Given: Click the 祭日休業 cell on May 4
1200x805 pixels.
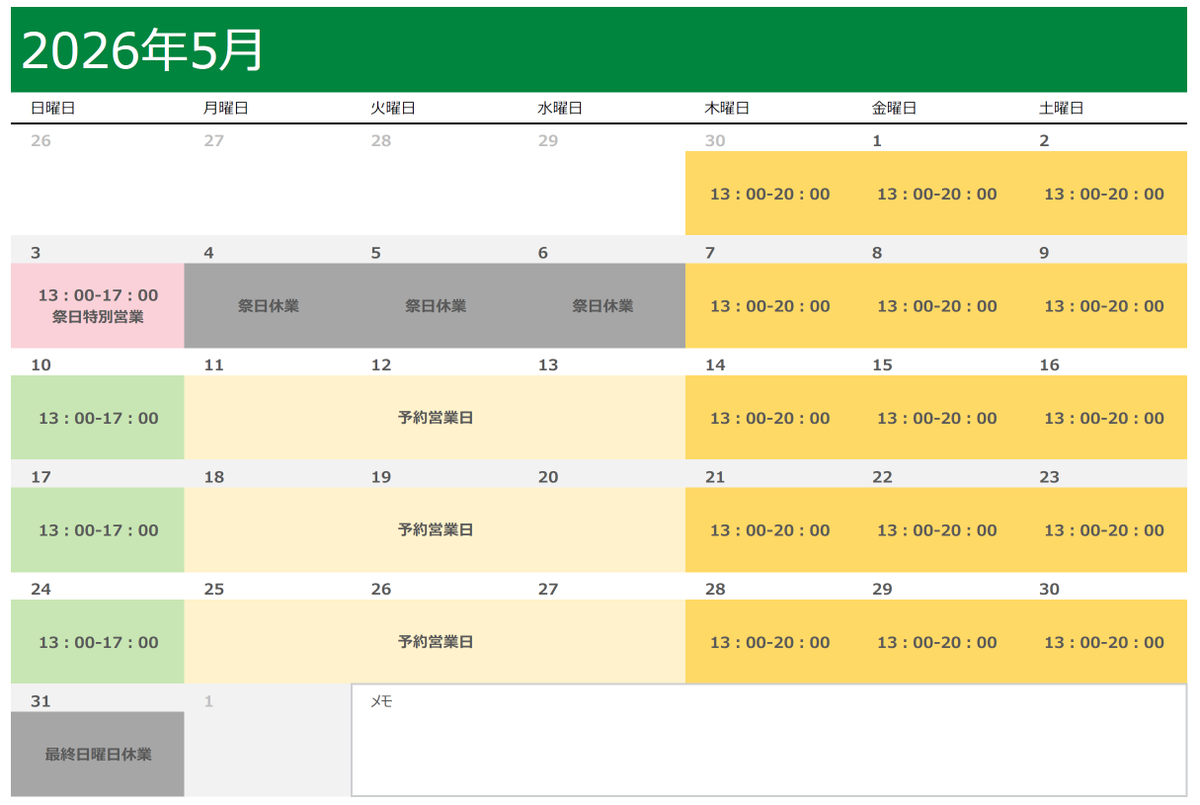Looking at the screenshot, I should coord(266,306).
